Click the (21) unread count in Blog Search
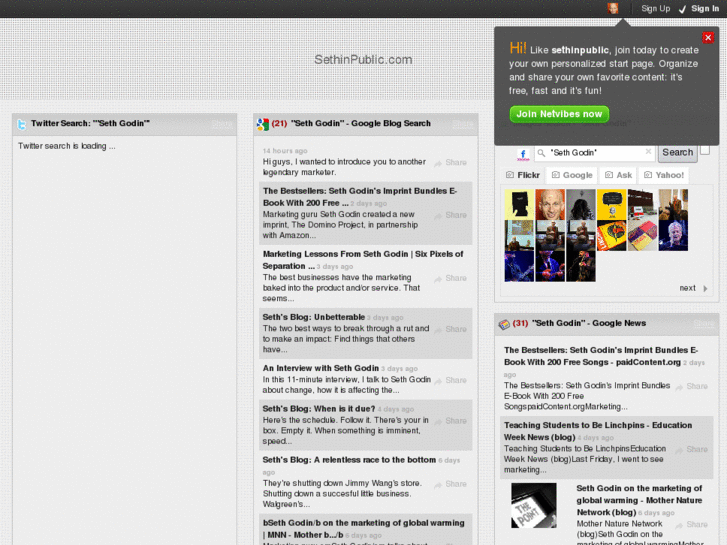 279,123
